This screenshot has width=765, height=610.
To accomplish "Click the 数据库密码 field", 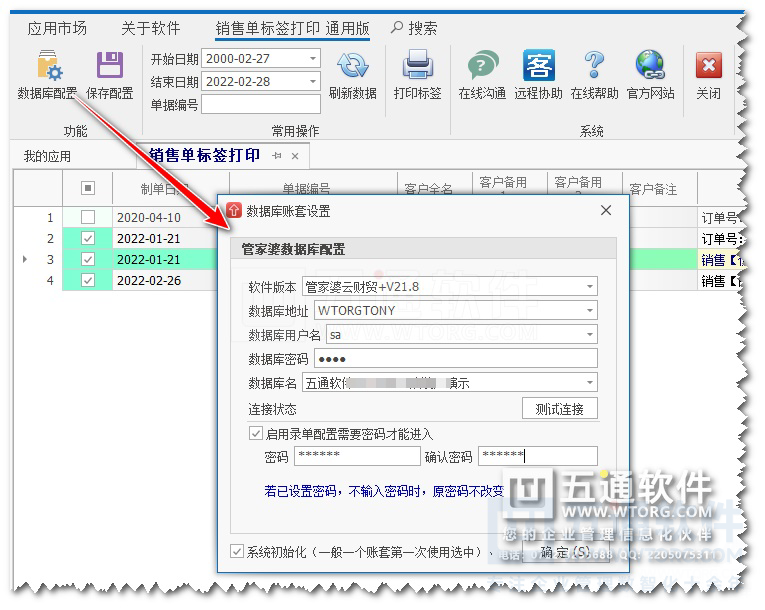I will tap(456, 359).
